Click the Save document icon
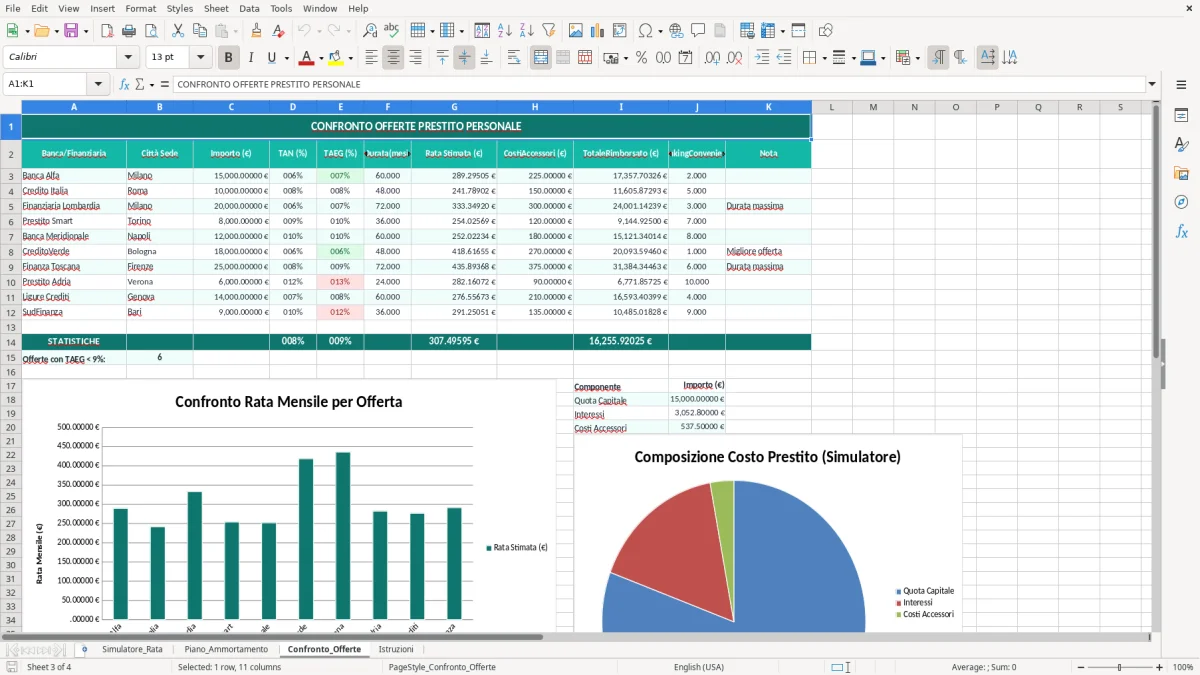This screenshot has height=675, width=1200. tap(70, 31)
